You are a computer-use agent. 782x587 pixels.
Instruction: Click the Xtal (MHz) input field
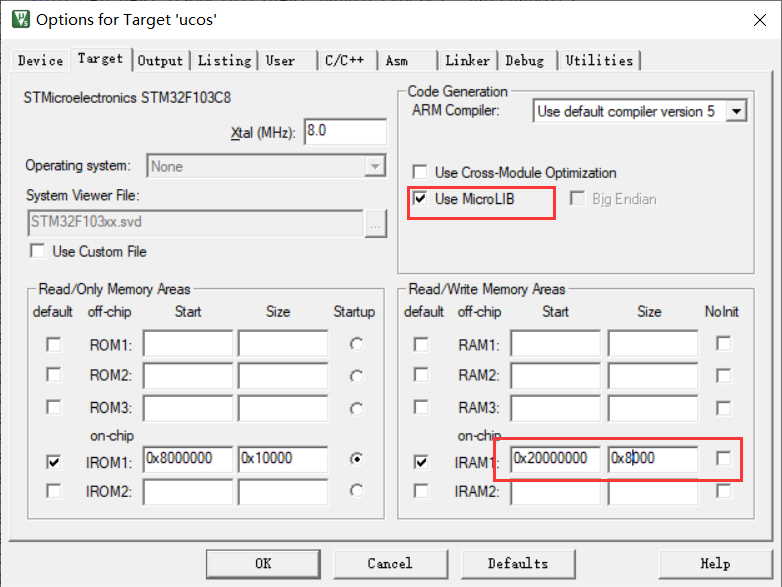pos(345,132)
